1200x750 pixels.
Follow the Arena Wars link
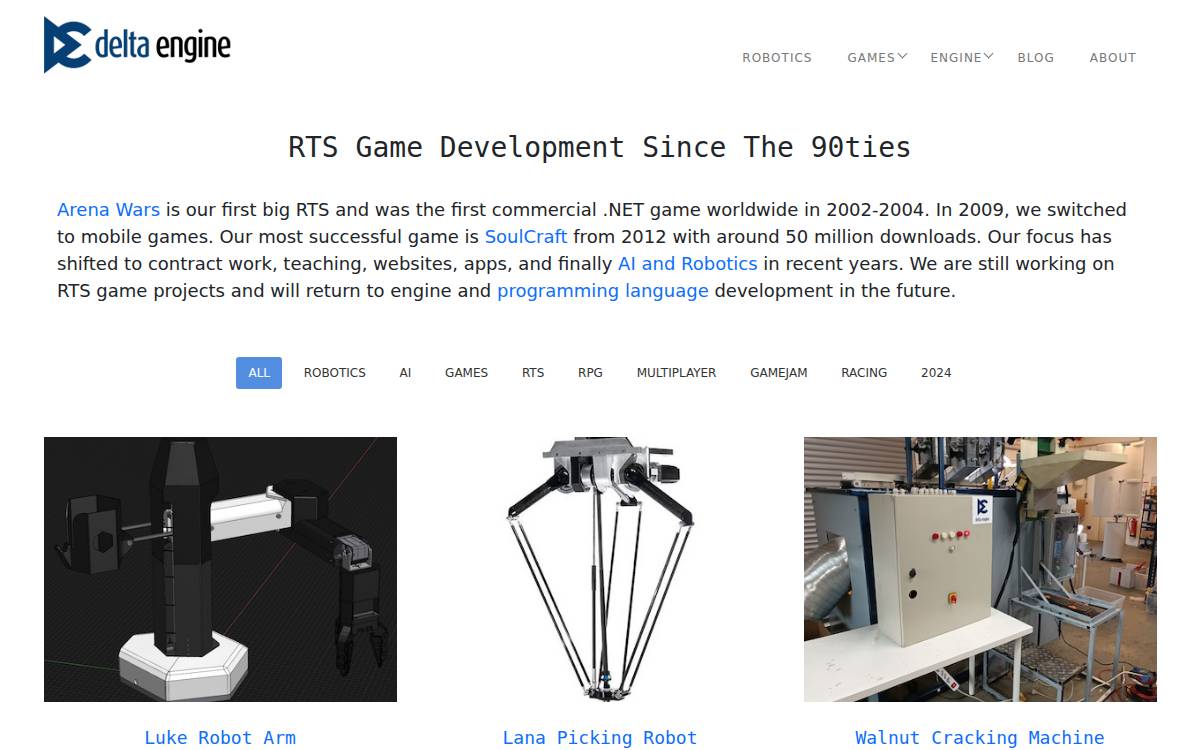(108, 210)
